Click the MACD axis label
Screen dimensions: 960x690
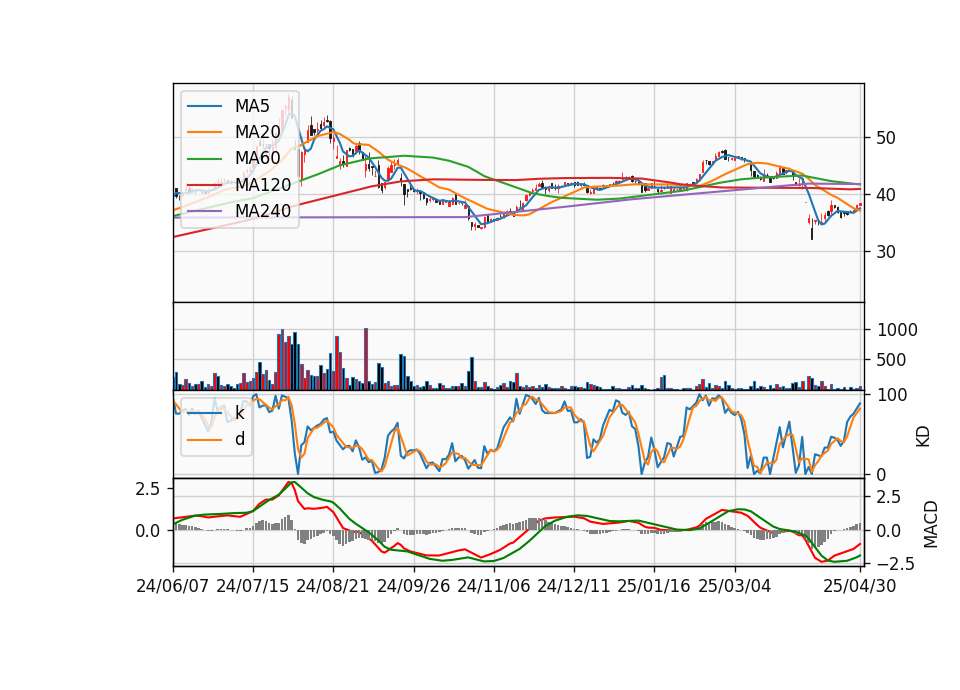click(x=931, y=524)
